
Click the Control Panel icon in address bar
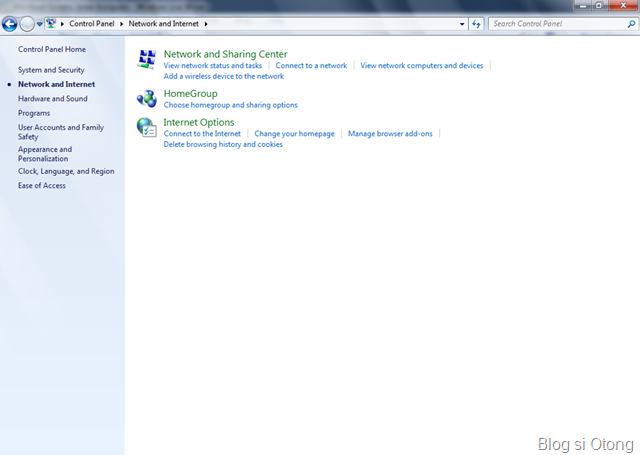tap(51, 24)
